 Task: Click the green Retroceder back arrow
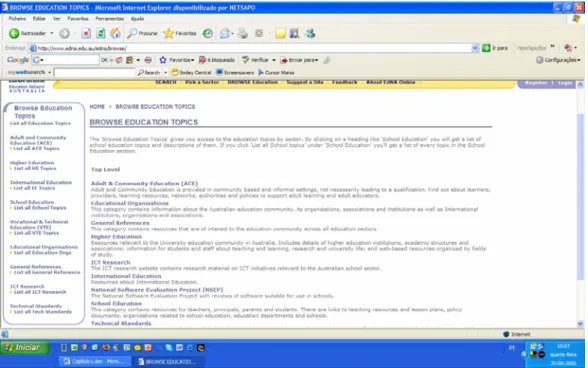14,33
